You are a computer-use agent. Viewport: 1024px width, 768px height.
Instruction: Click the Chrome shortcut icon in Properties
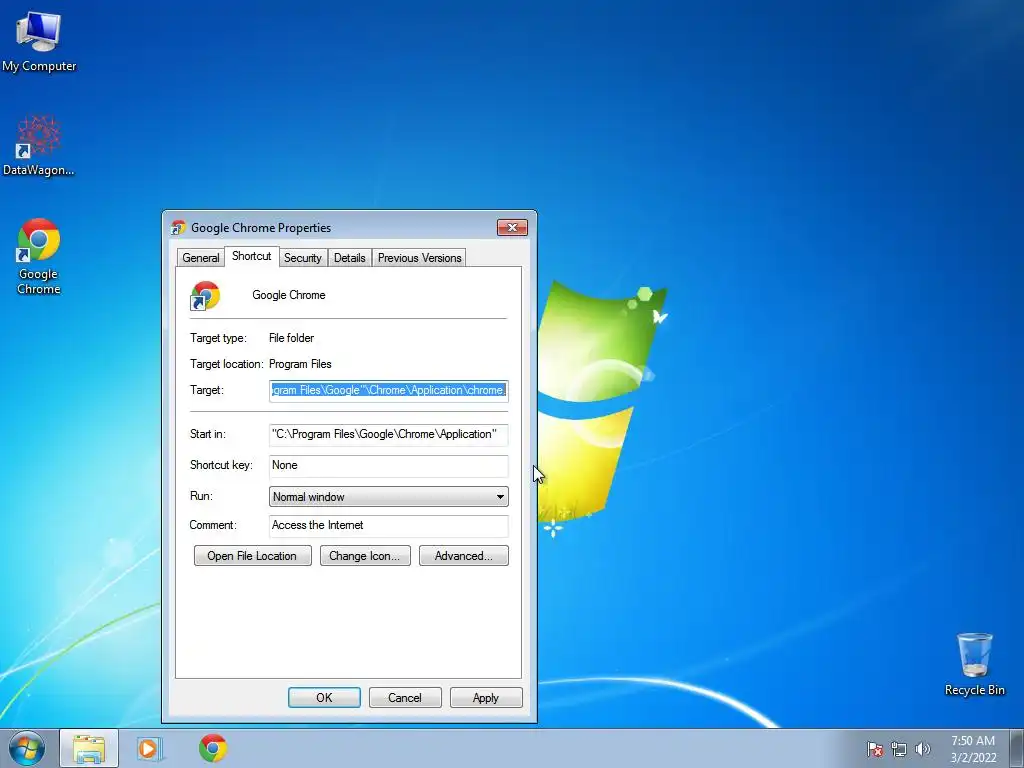[x=205, y=296]
